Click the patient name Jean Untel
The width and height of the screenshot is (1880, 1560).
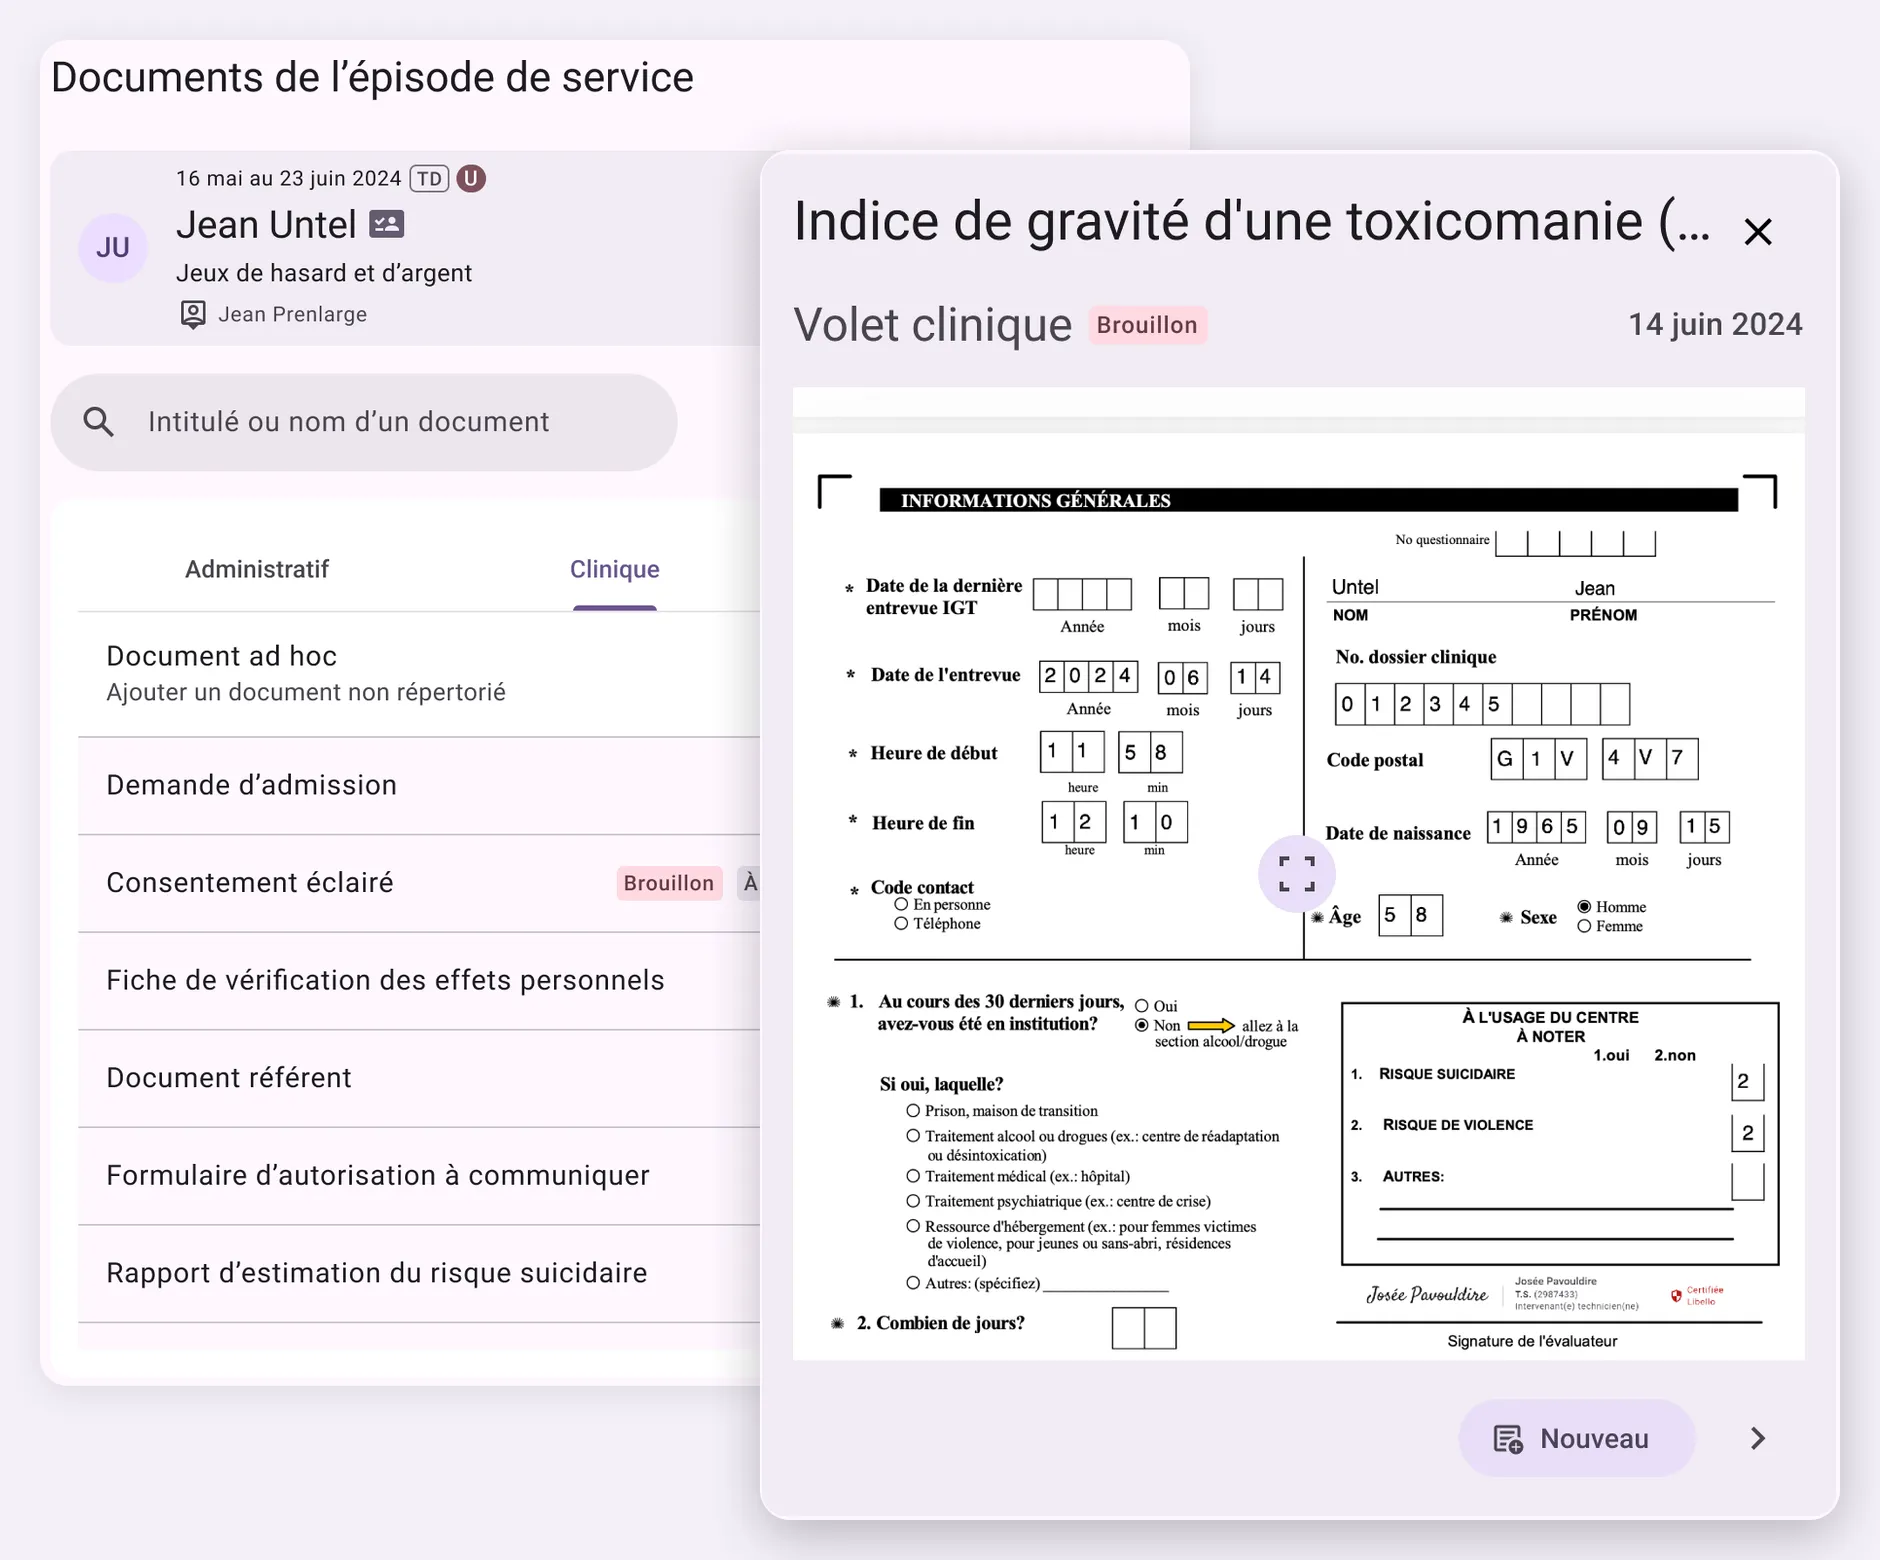[x=266, y=225]
